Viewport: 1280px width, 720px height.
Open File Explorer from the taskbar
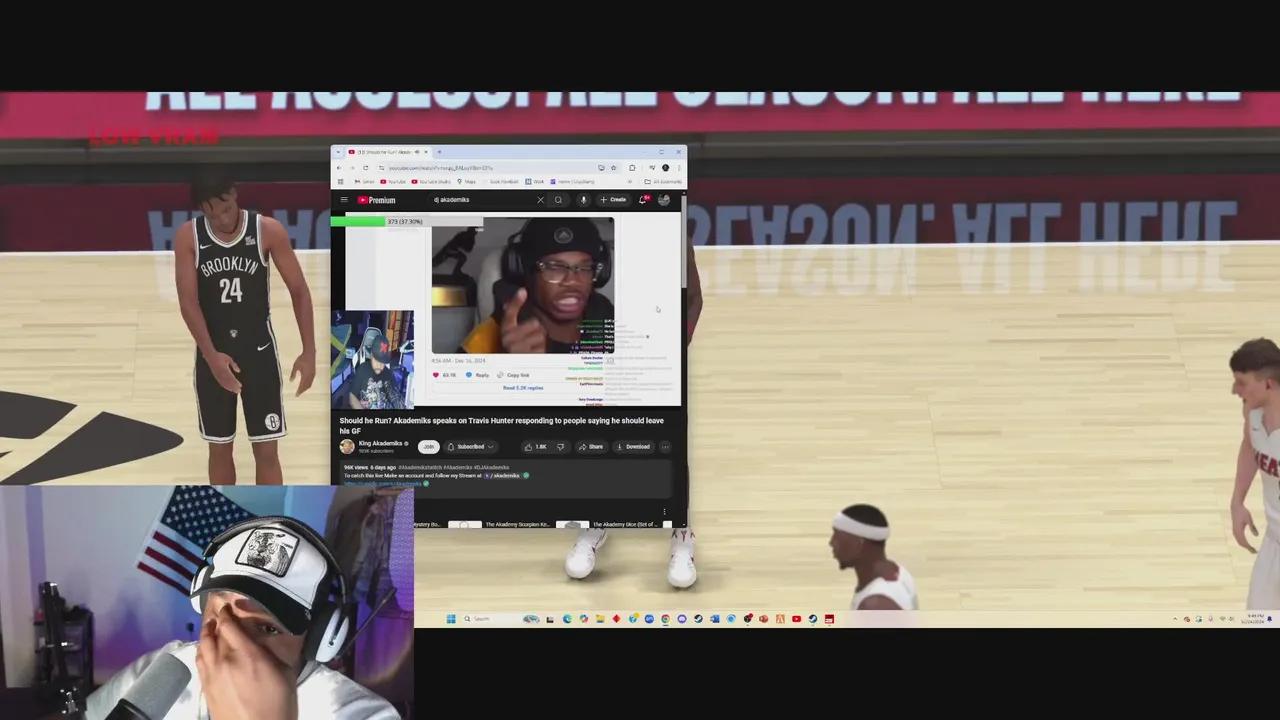(x=600, y=619)
